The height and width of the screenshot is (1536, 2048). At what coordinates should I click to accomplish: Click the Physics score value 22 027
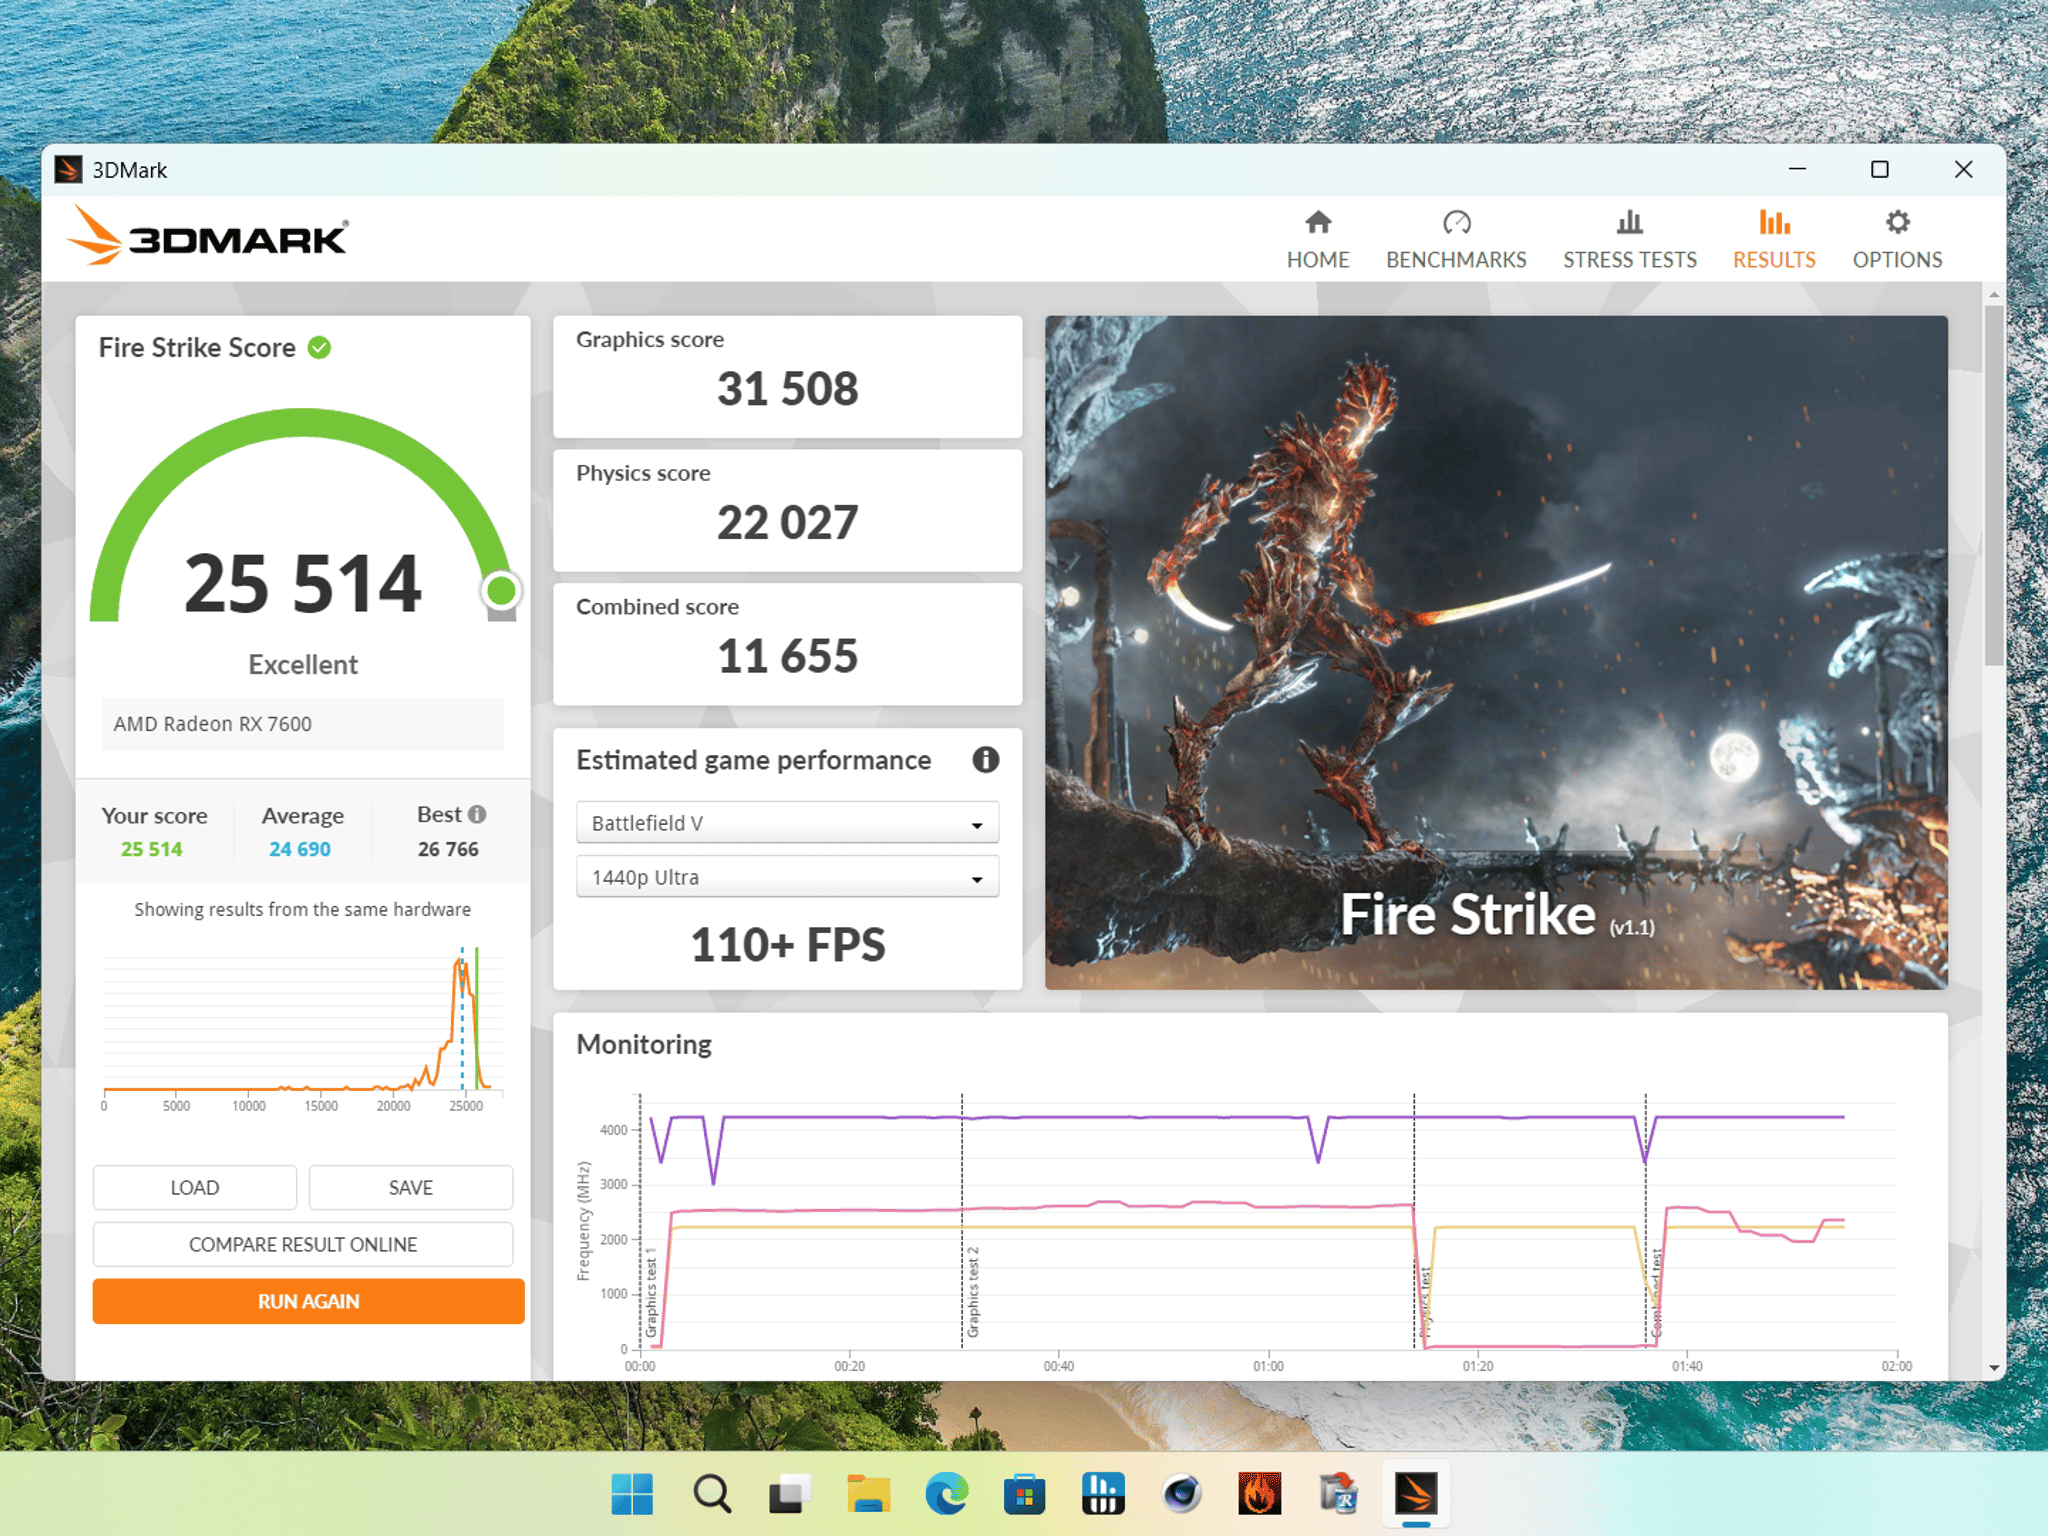787,523
